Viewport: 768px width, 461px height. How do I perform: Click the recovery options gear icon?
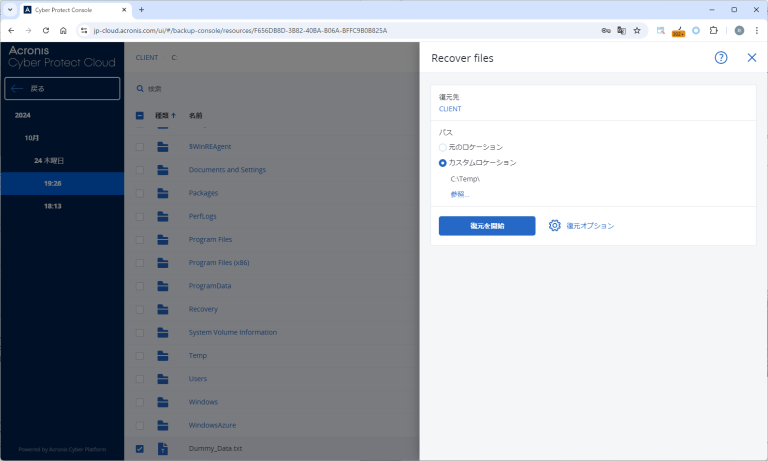[555, 226]
